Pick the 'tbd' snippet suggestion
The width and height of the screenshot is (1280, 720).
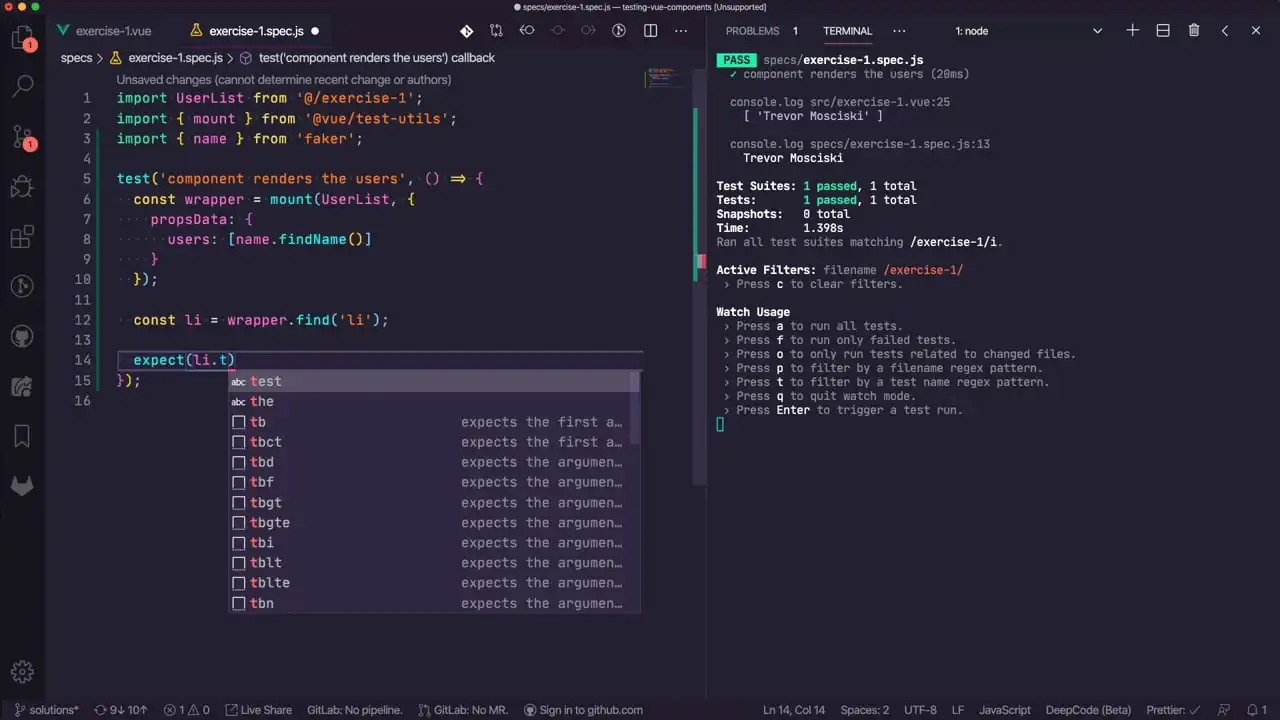[434, 462]
